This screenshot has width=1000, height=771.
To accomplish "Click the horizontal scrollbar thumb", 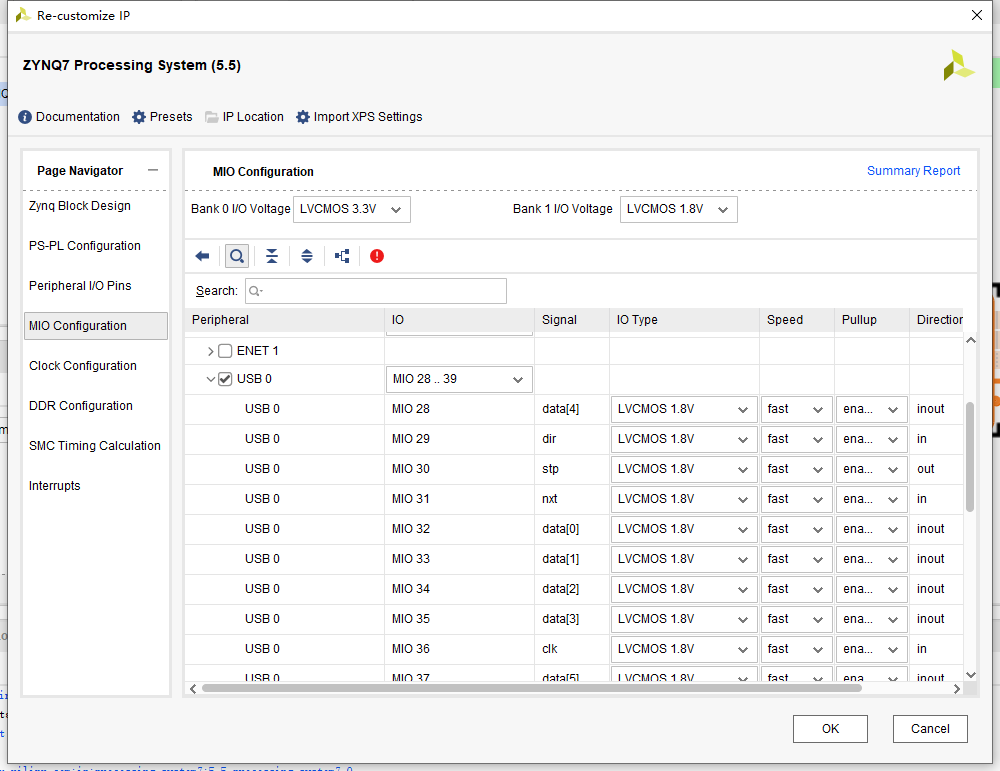I will tap(532, 689).
